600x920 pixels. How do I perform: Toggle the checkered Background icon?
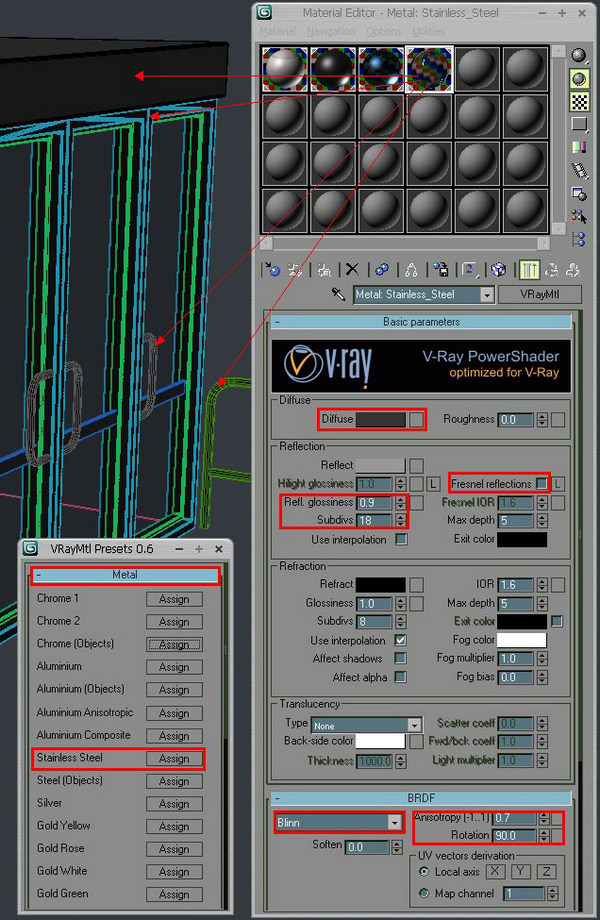[579, 102]
